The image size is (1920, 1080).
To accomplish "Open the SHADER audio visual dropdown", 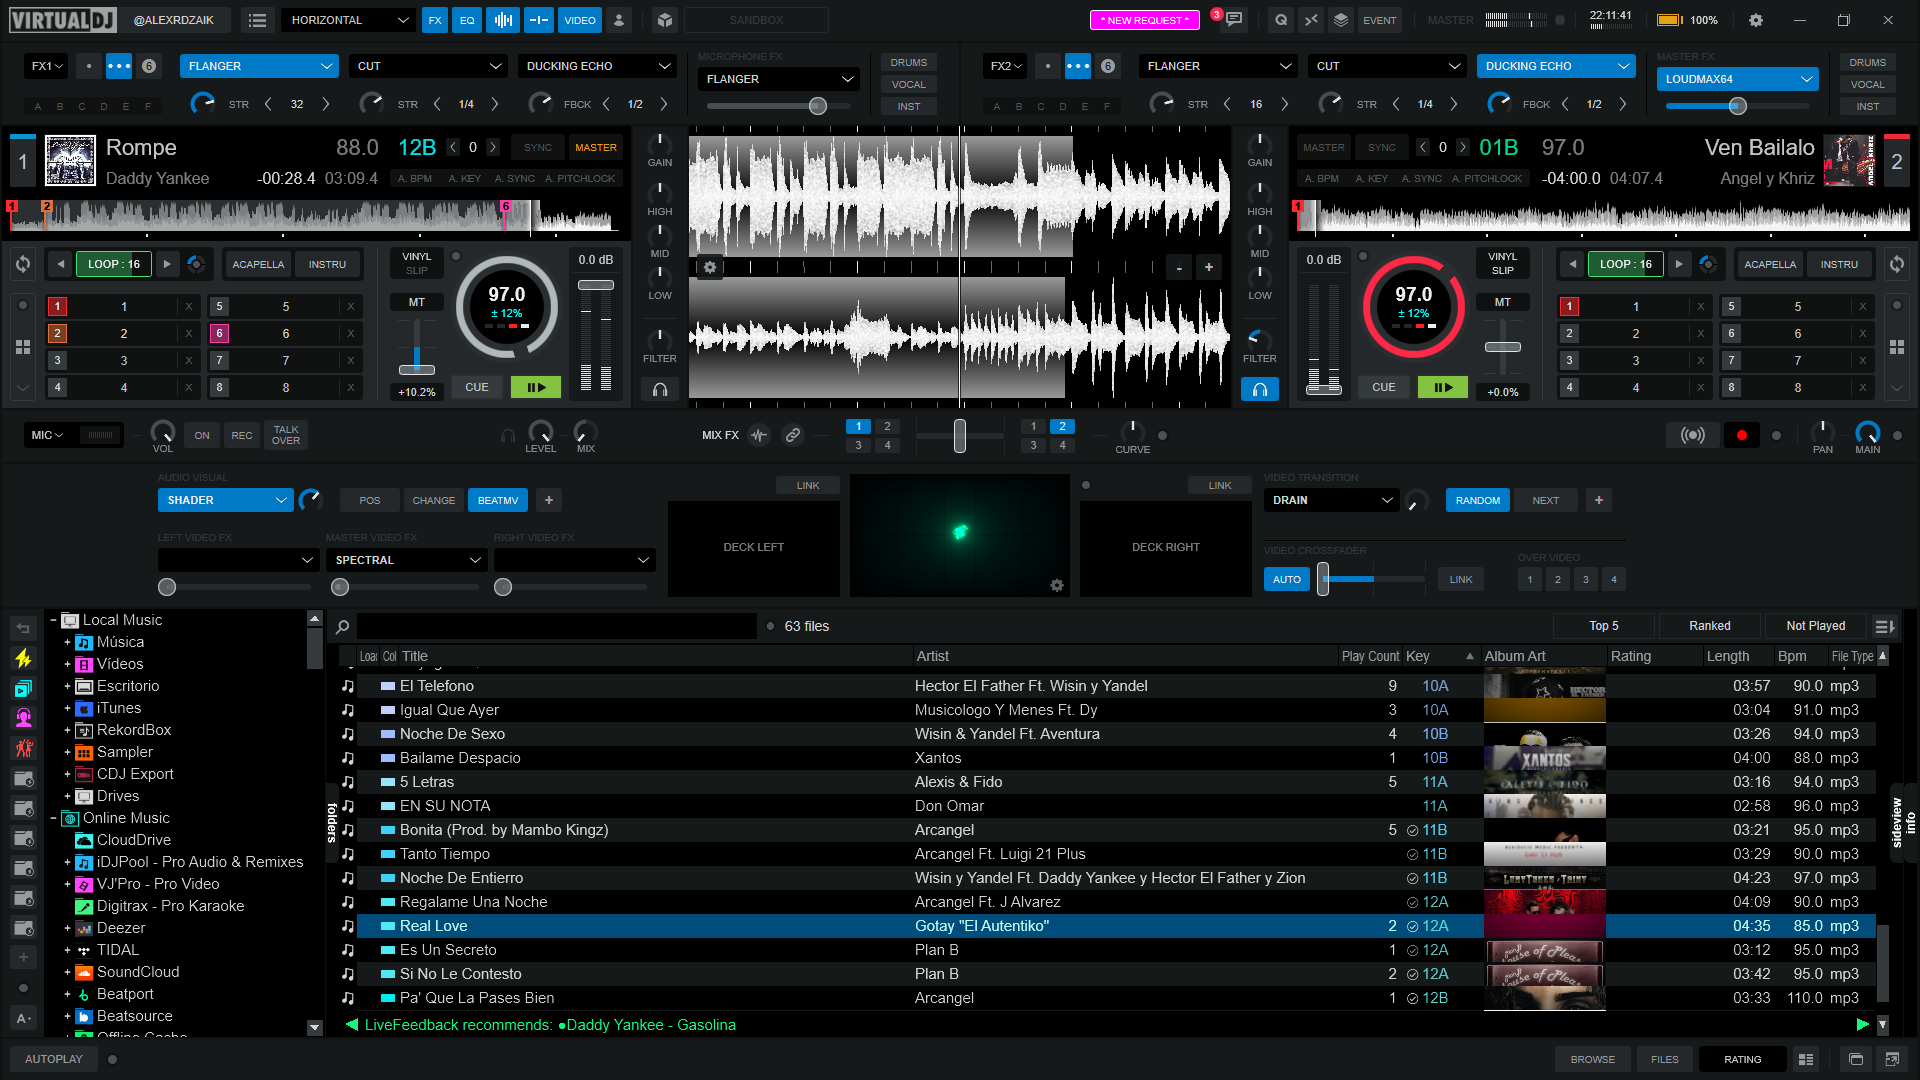I will point(225,500).
